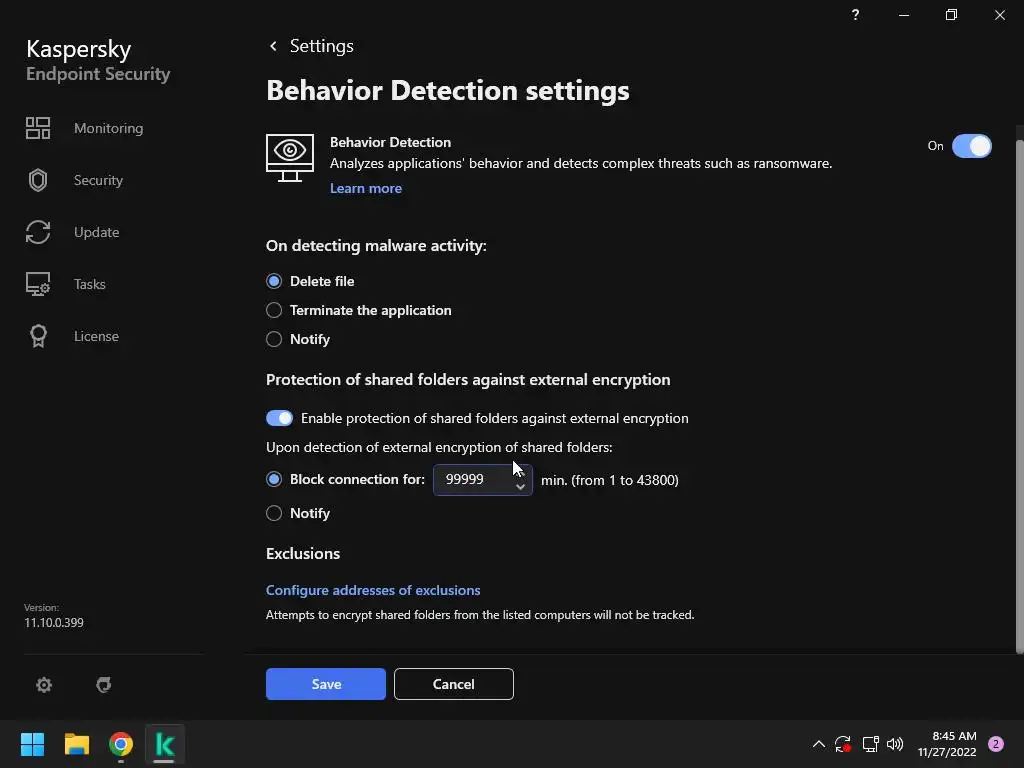Click the Kaspersky taskbar icon
1024x768 pixels.
pyautogui.click(x=165, y=744)
